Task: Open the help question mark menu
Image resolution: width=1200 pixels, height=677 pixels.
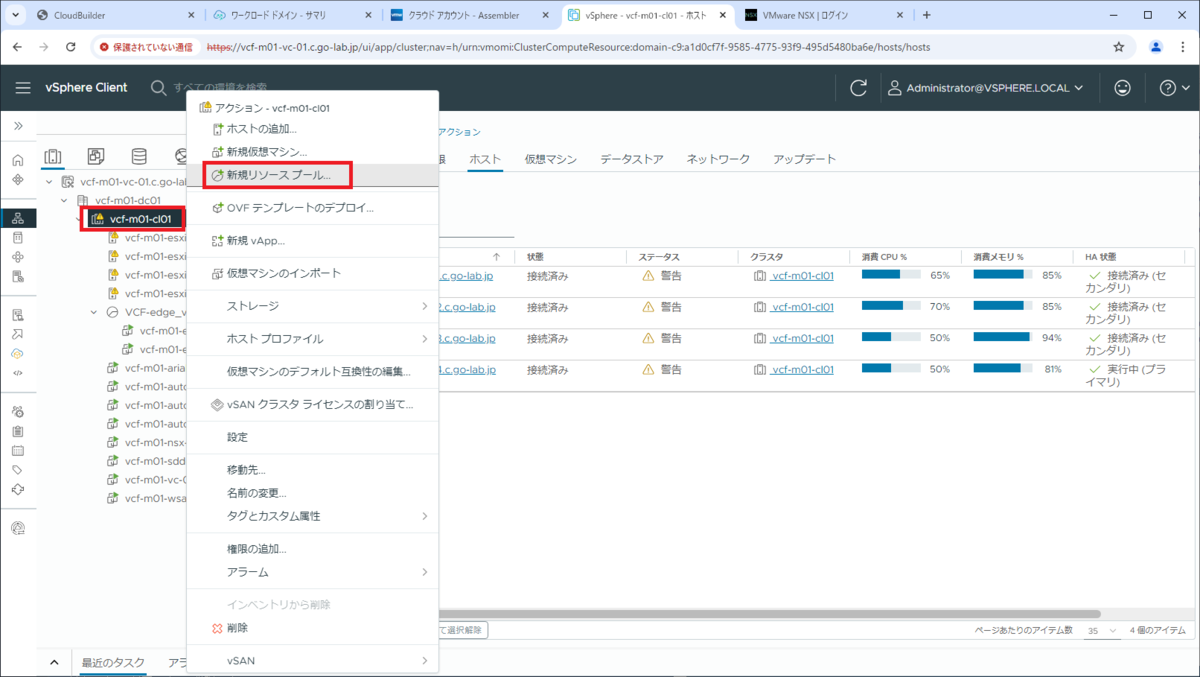Action: pyautogui.click(x=1173, y=88)
